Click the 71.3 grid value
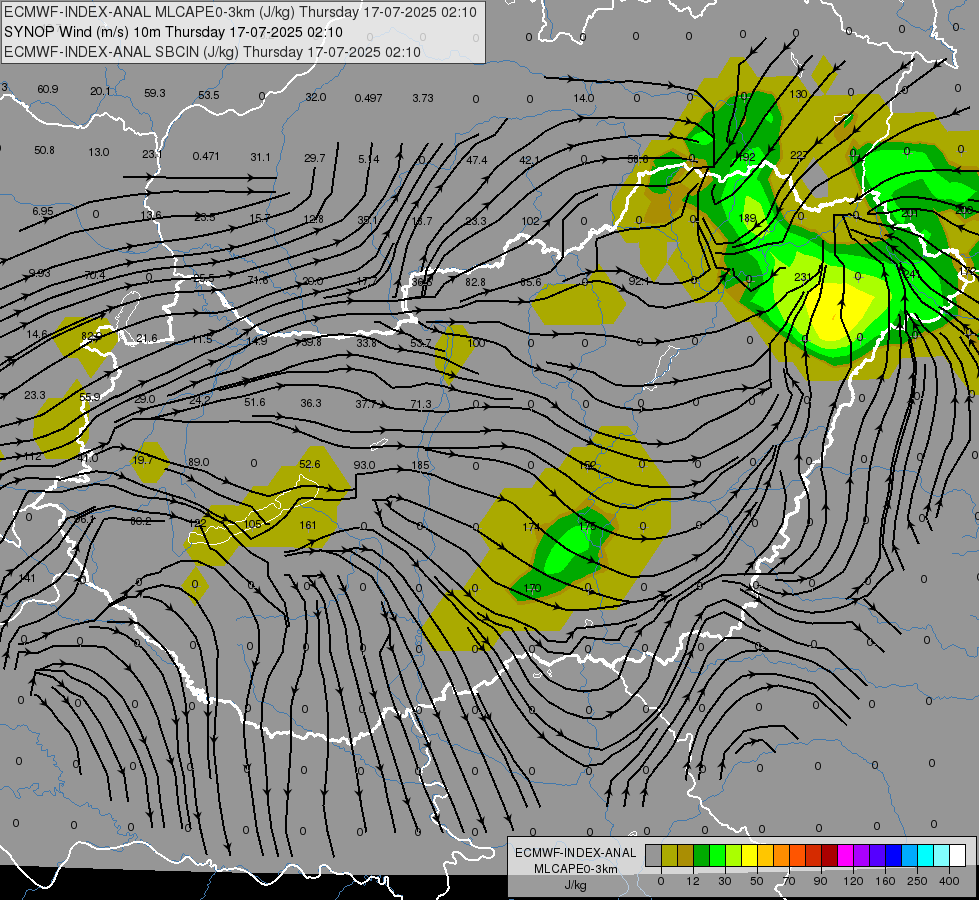Viewport: 979px width, 900px height. click(421, 405)
